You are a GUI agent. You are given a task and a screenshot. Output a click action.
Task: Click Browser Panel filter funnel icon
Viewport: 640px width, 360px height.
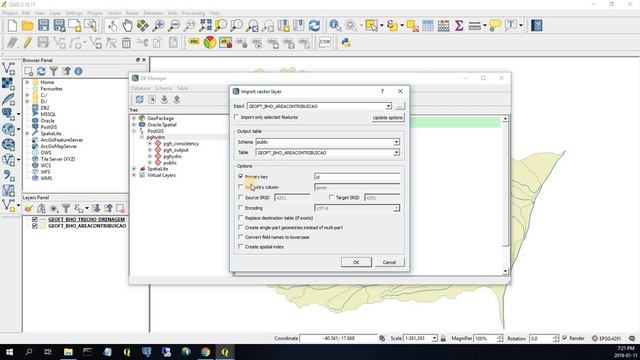coord(53,71)
